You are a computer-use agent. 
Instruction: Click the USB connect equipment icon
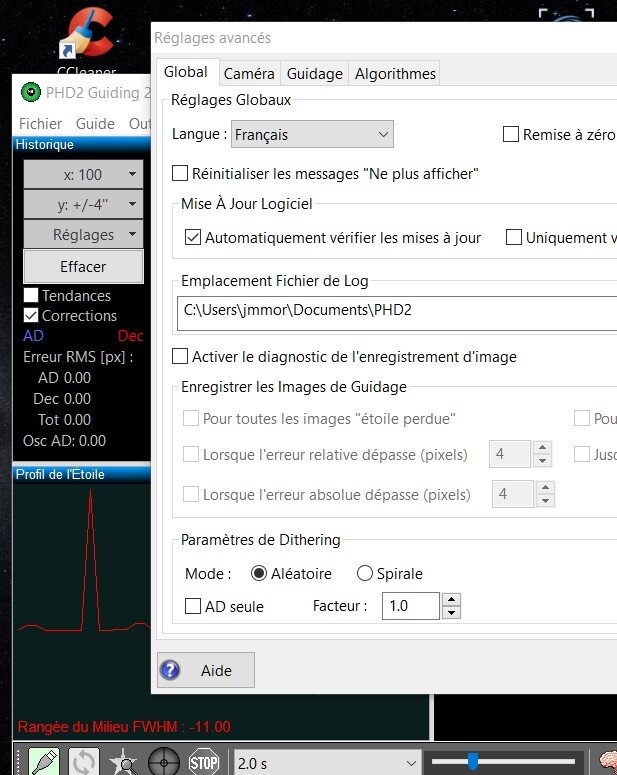44,762
